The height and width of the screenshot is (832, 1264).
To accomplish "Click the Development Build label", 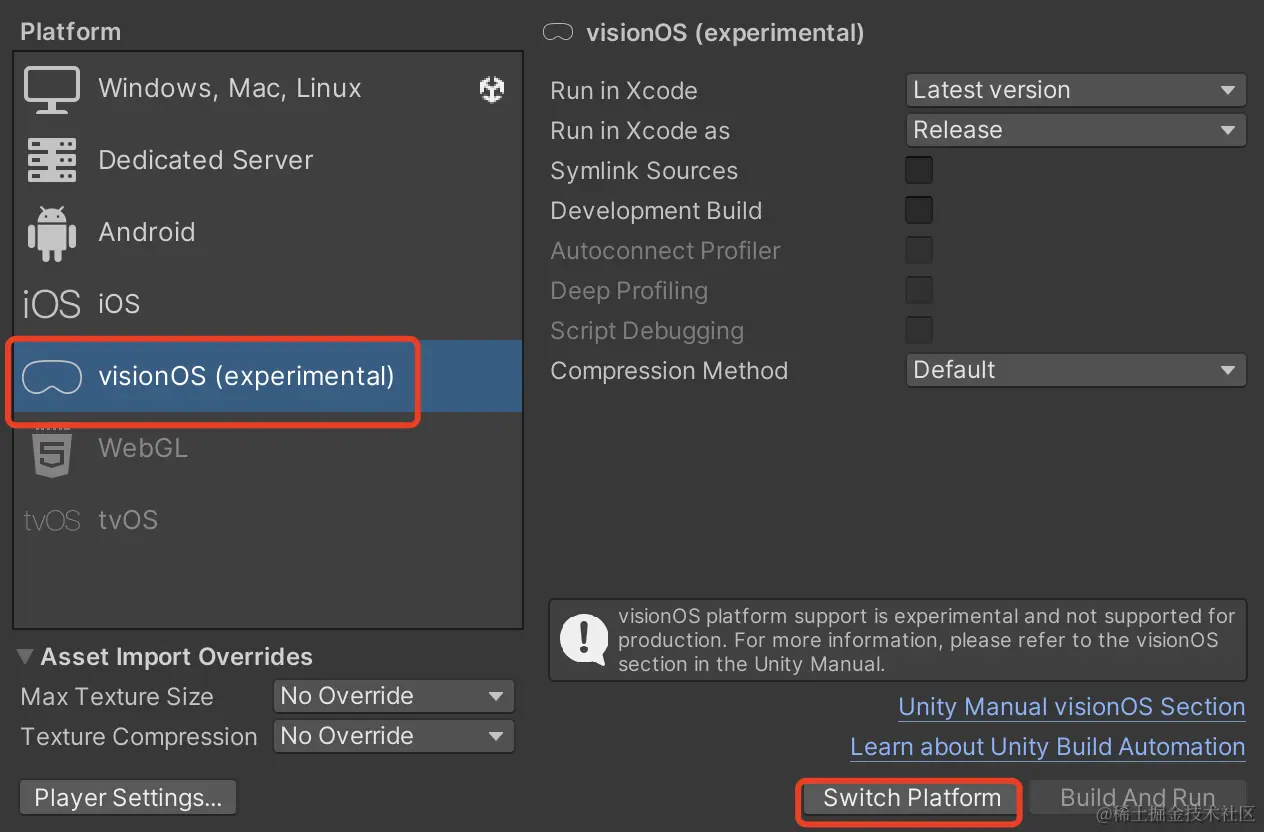I will [x=656, y=210].
